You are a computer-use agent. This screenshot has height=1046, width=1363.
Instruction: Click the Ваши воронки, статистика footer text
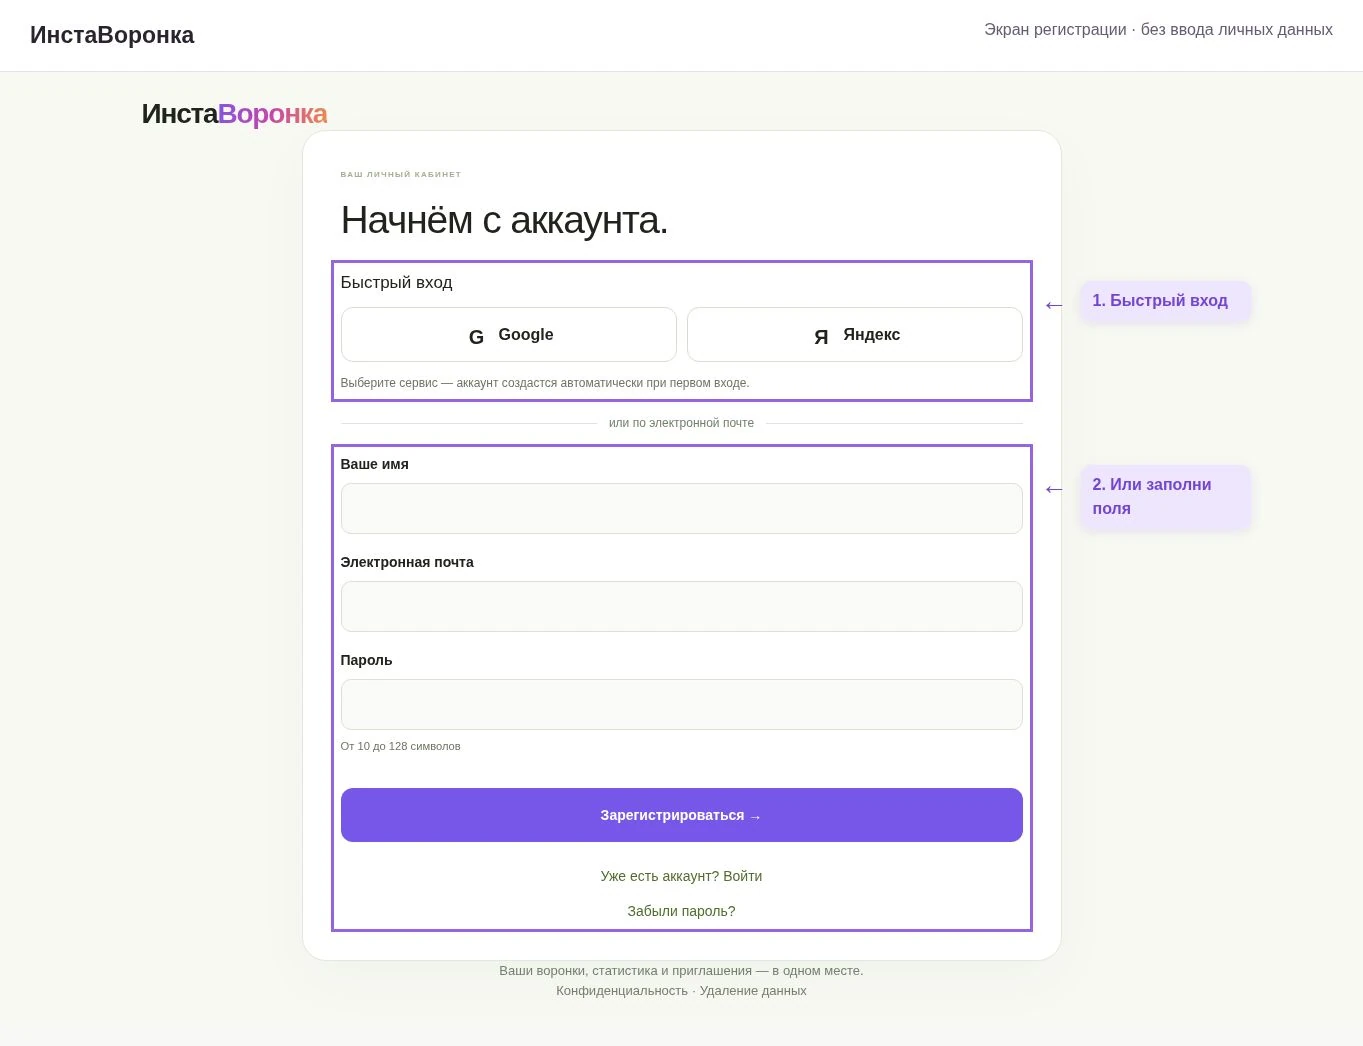681,971
